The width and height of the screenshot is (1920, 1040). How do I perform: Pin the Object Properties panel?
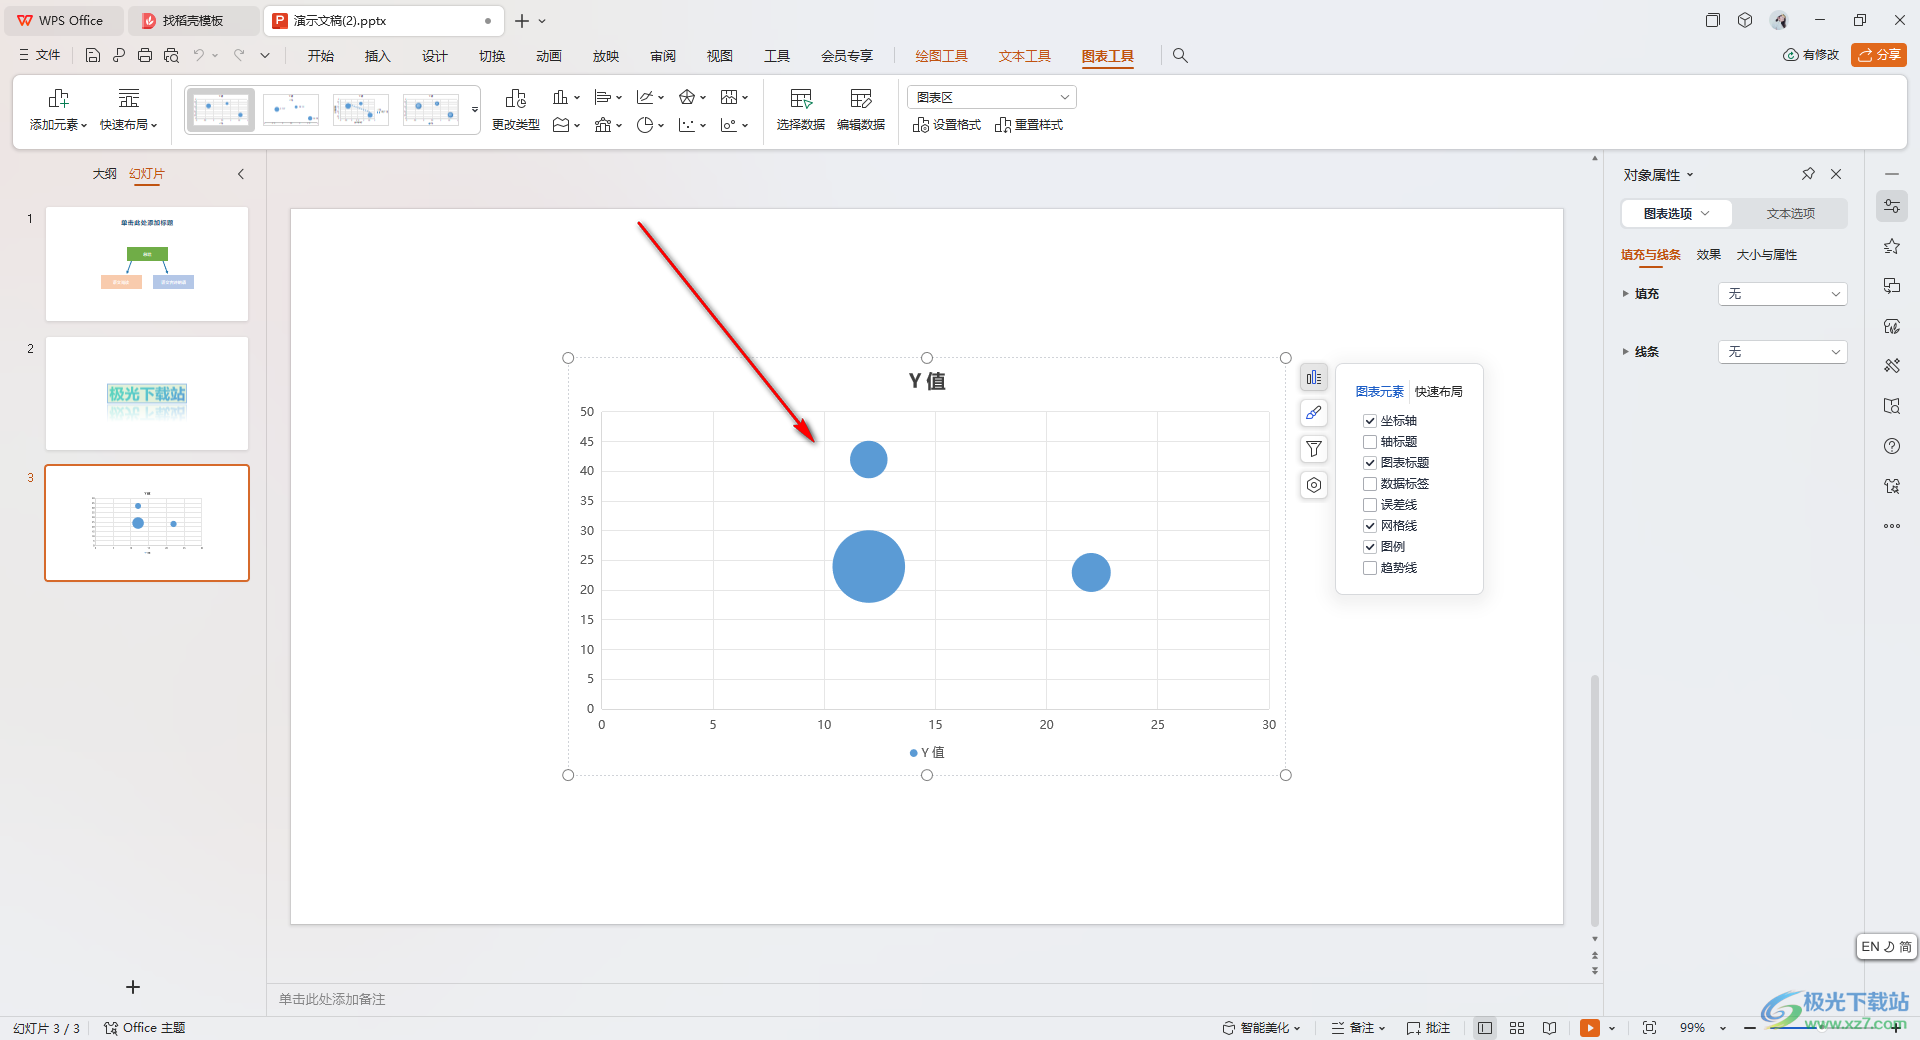click(1808, 174)
